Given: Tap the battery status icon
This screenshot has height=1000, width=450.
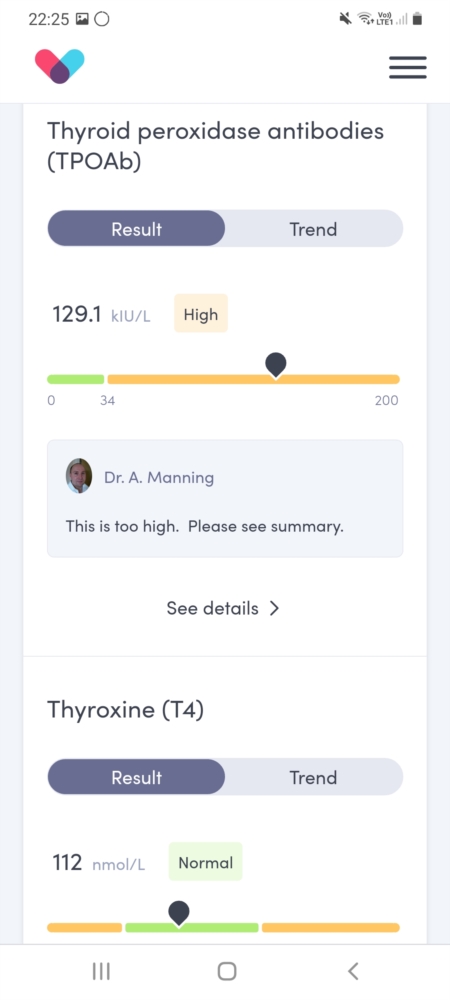Looking at the screenshot, I should [x=417, y=18].
